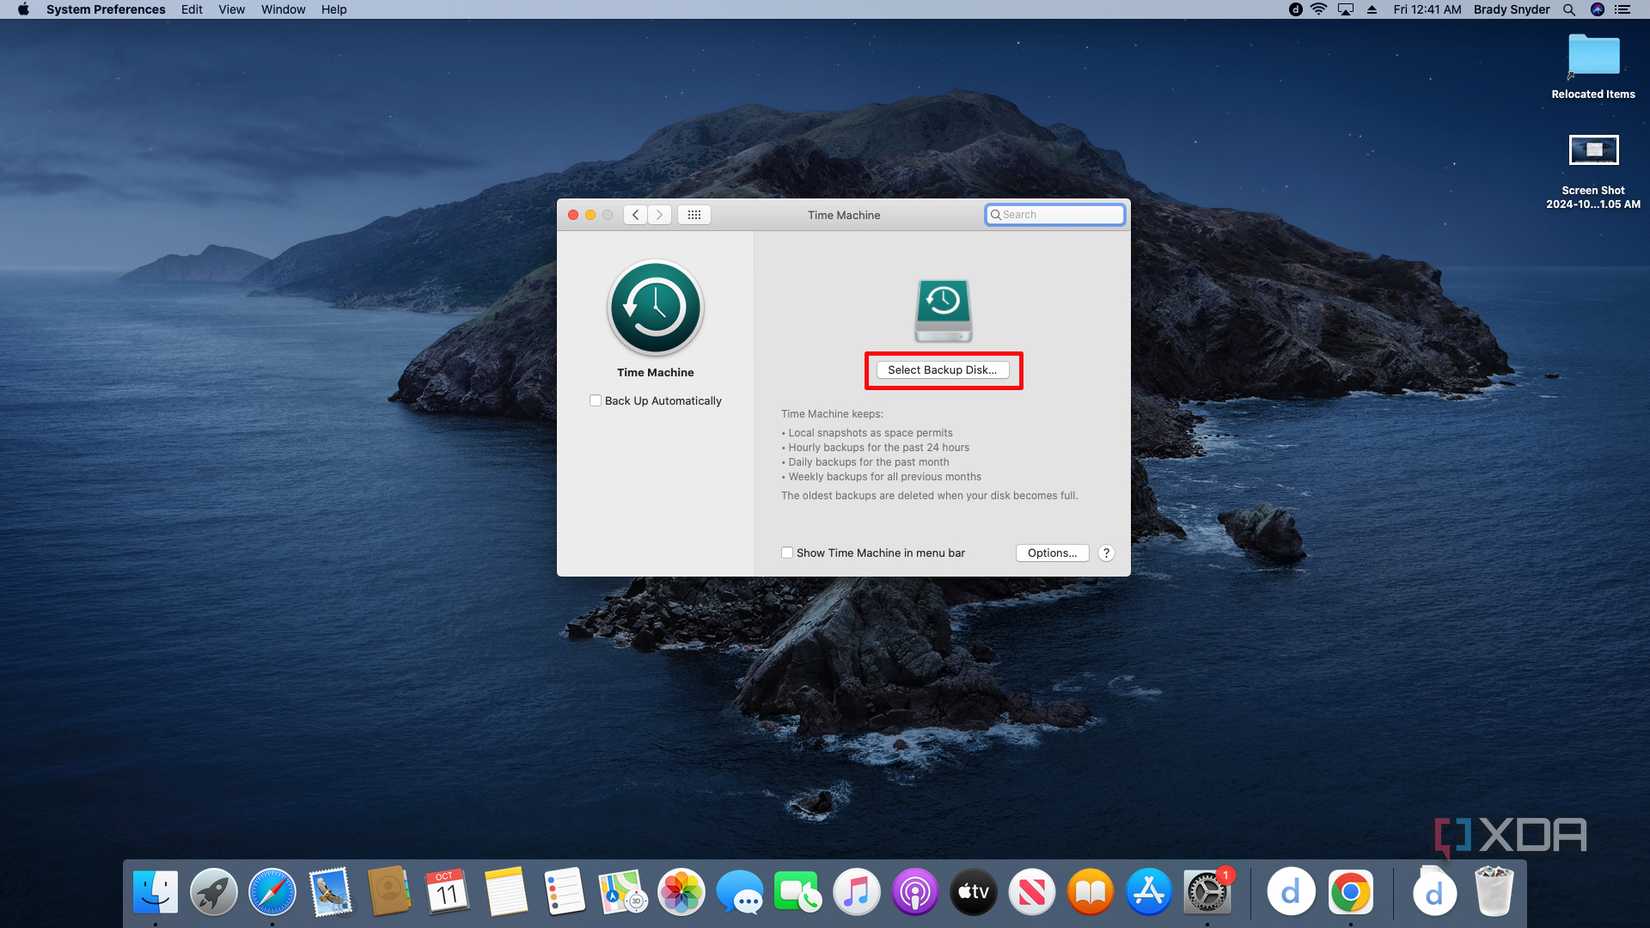
Task: Open Podcasts from the Dock
Action: click(x=915, y=892)
